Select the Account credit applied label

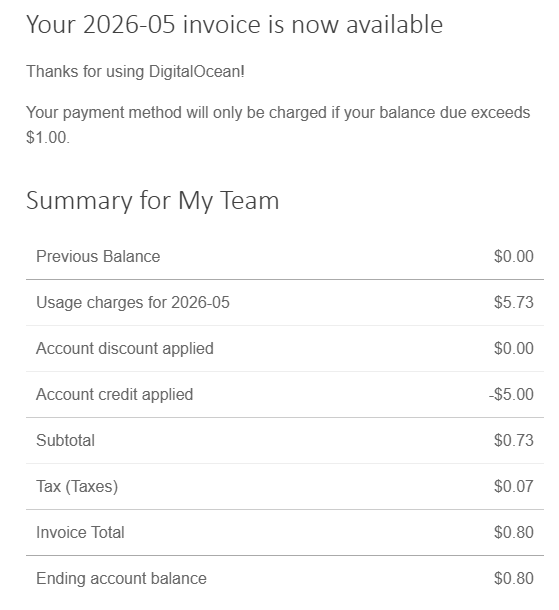point(115,394)
